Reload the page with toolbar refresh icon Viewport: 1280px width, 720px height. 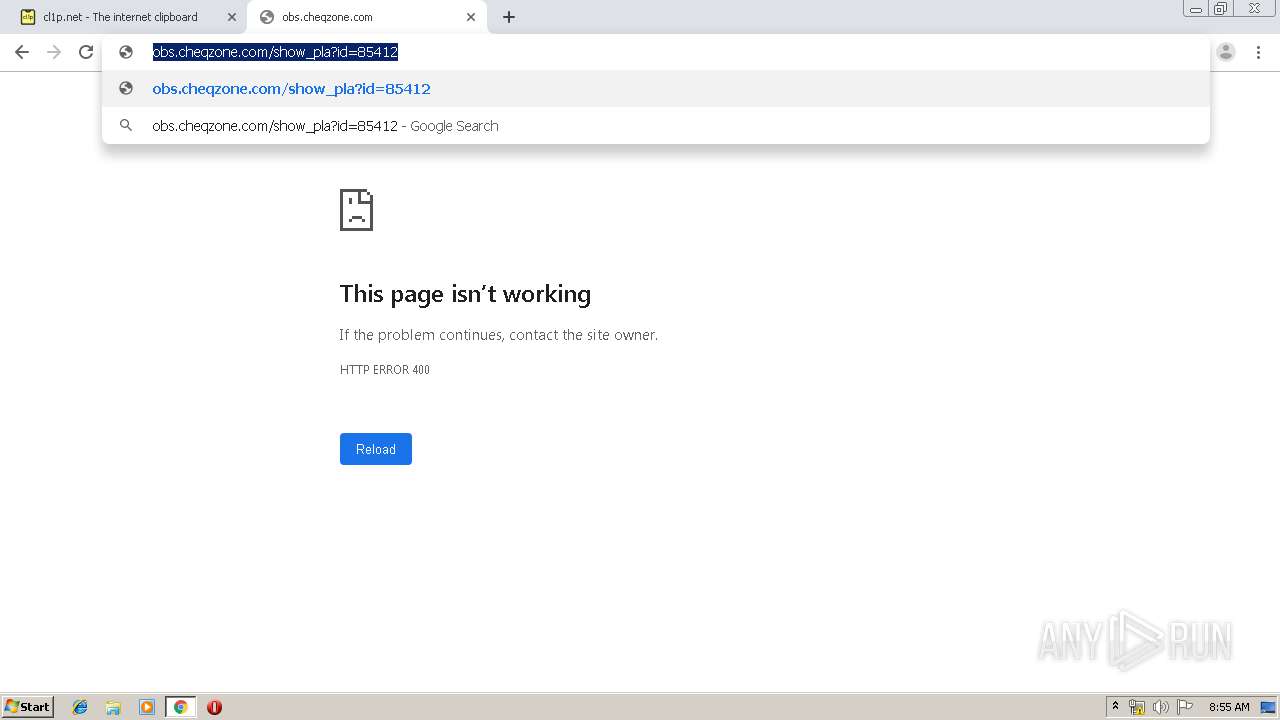[x=86, y=52]
